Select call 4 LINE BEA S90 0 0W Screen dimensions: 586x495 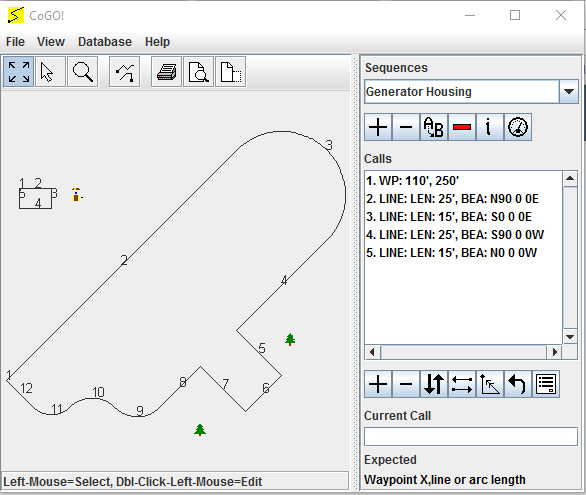(463, 235)
